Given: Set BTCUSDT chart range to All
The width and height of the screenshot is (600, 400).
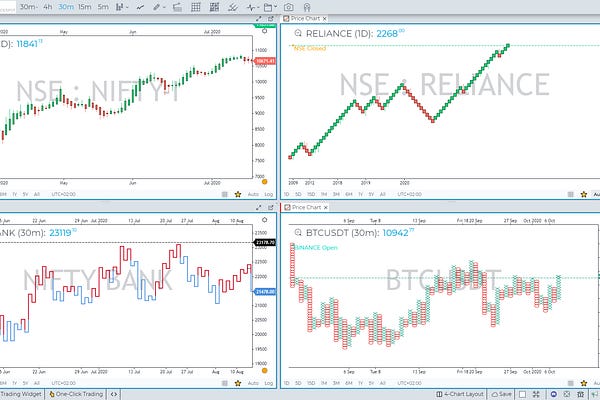Looking at the screenshot, I should (382, 383).
